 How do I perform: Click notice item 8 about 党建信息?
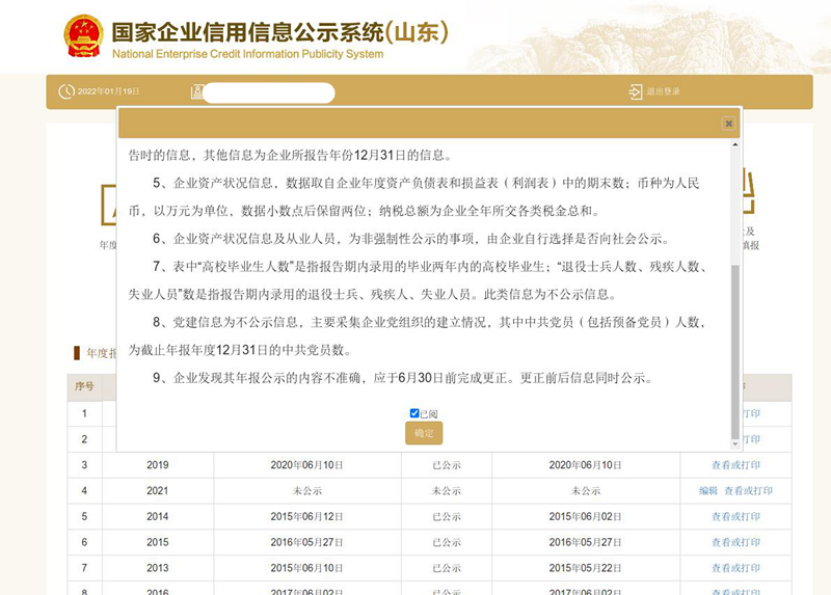pyautogui.click(x=418, y=336)
